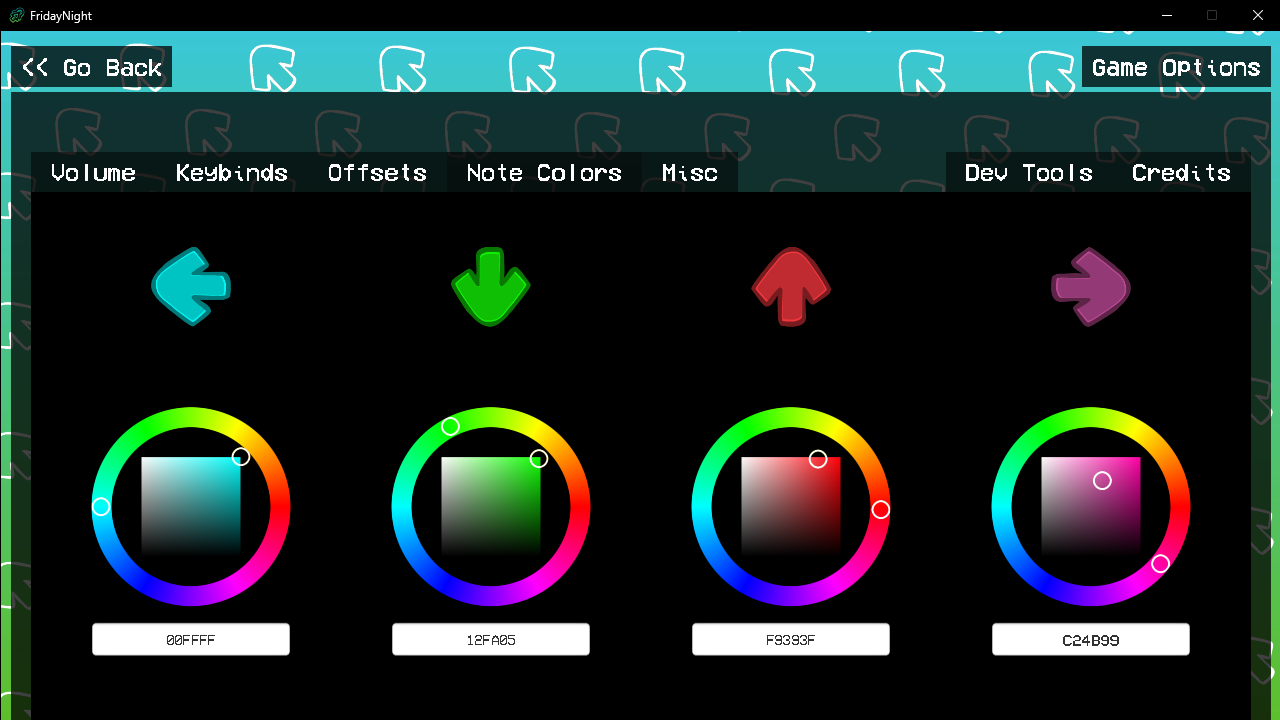
Task: Open the Dev Tools tab
Action: 1028,173
